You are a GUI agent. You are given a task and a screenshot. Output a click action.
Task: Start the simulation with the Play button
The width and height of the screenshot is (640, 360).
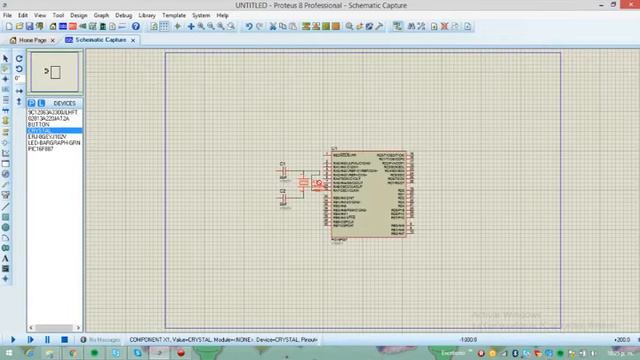pyautogui.click(x=13, y=340)
